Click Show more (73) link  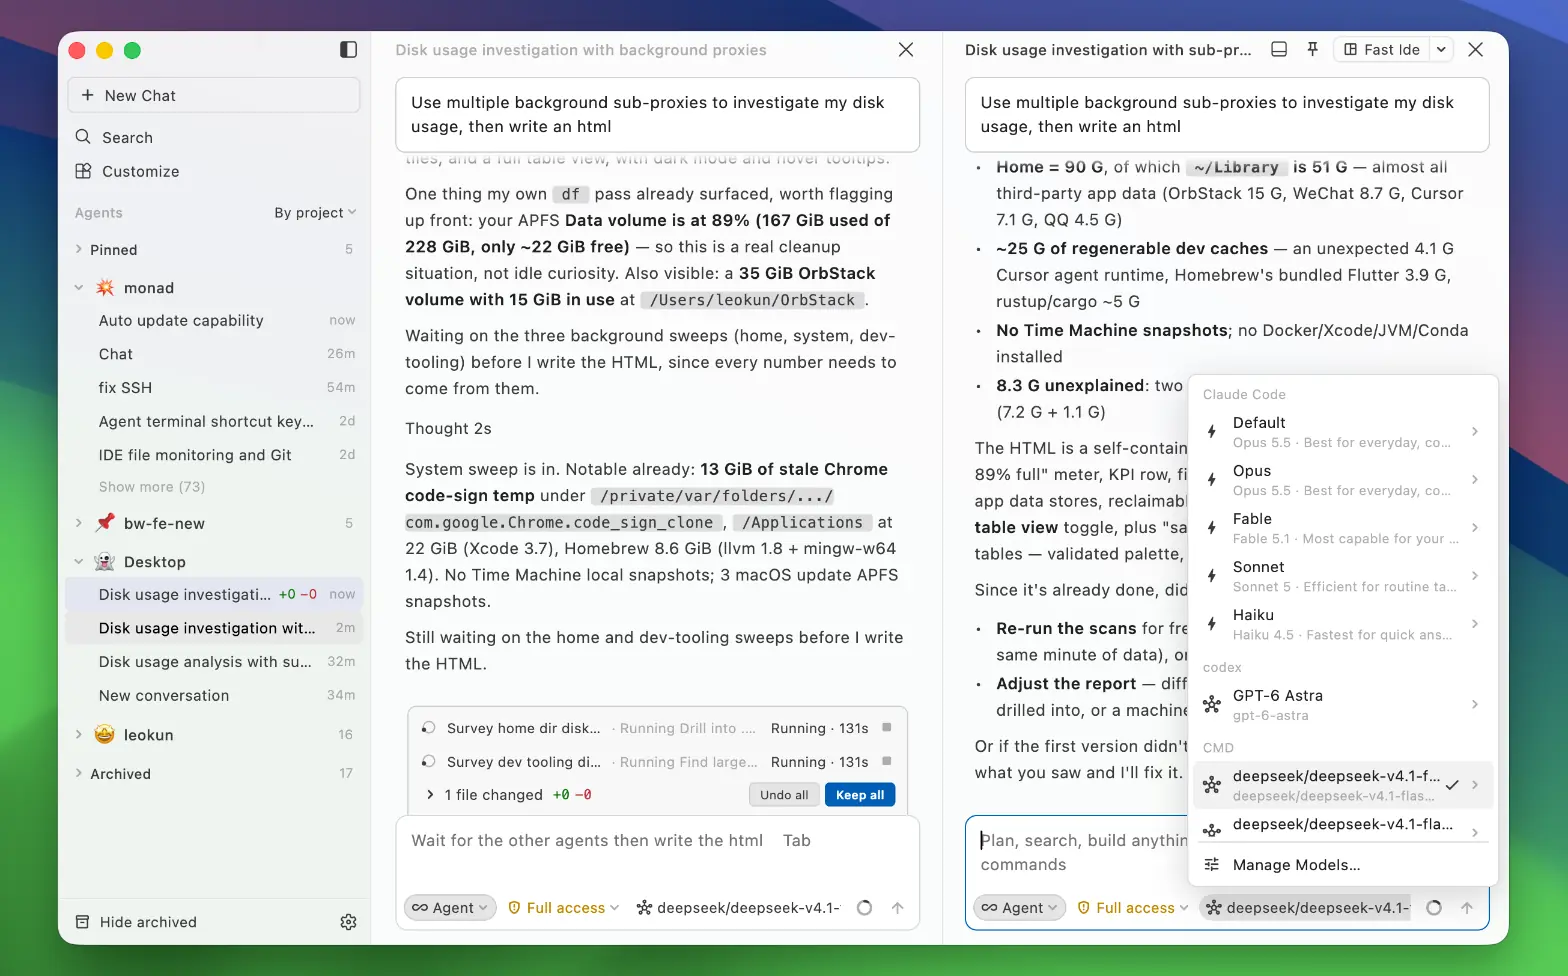[152, 487]
